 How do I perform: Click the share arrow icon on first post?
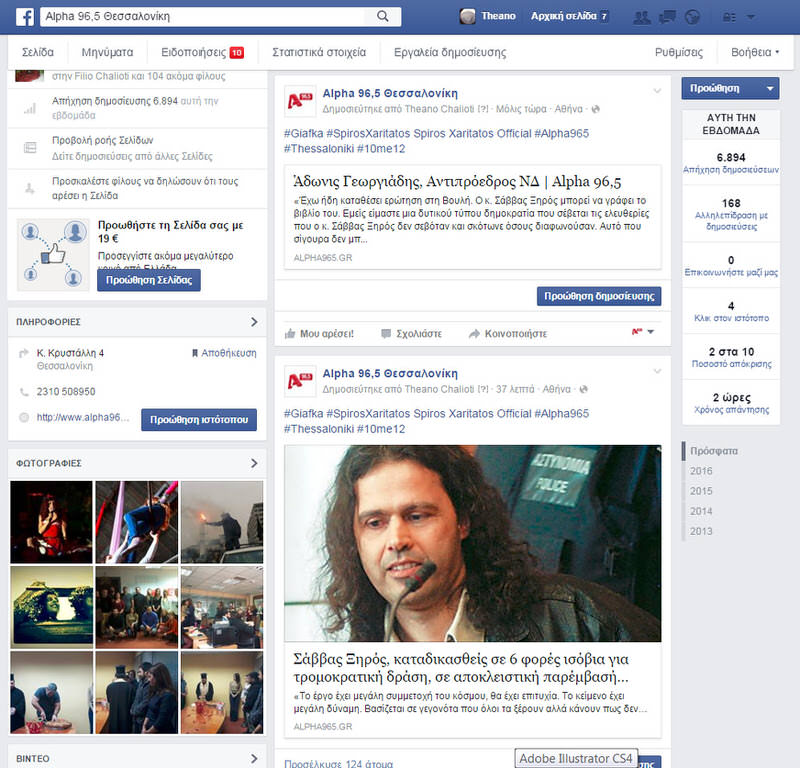point(474,334)
